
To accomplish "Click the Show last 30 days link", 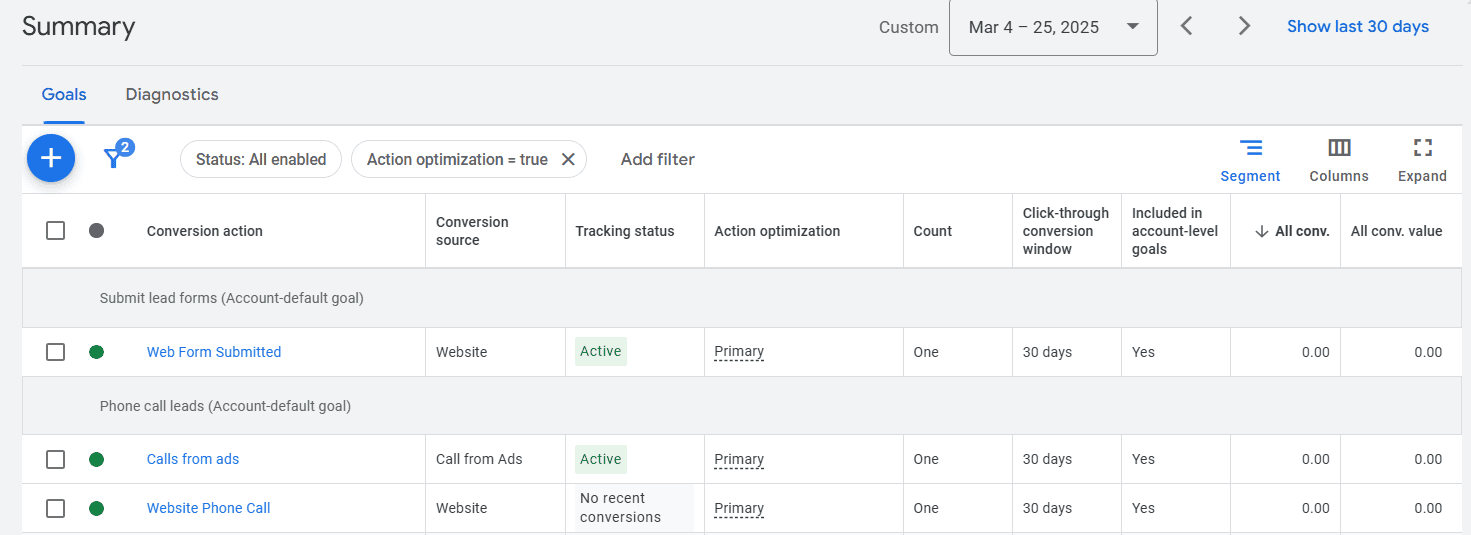I will click(x=1357, y=27).
